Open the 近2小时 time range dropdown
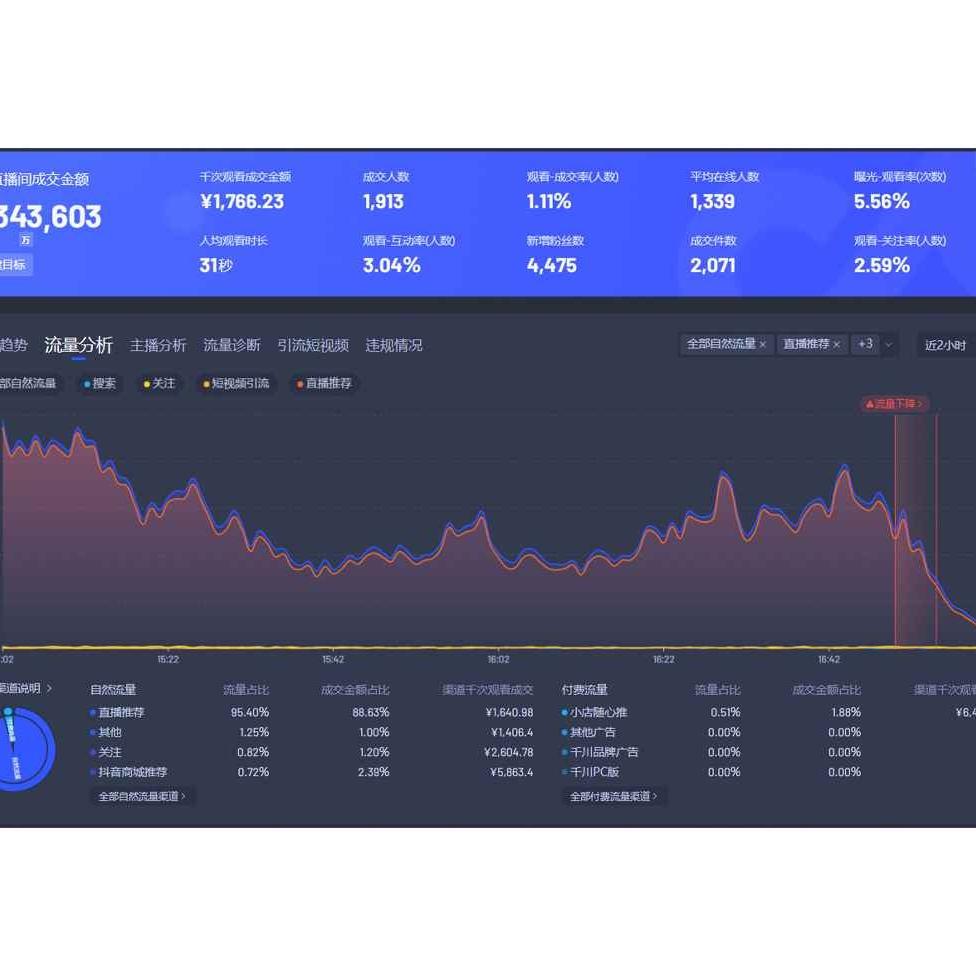The width and height of the screenshot is (976, 976). click(x=945, y=345)
